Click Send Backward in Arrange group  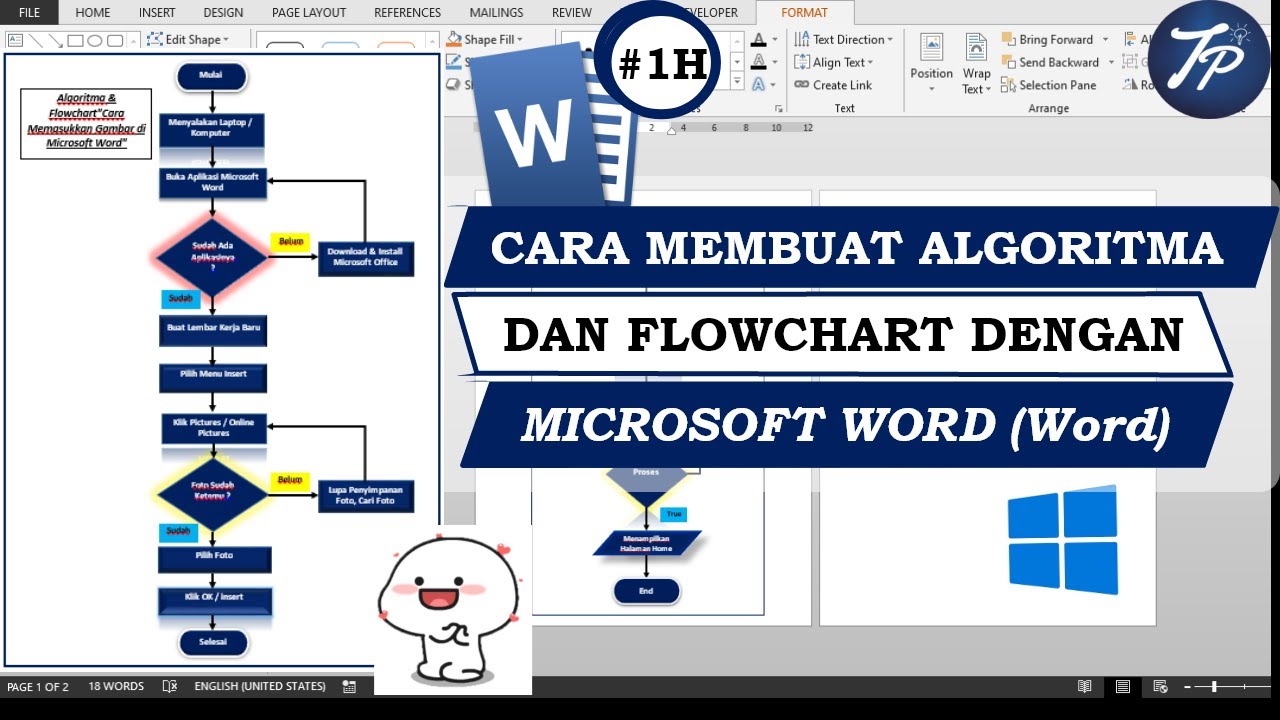pos(1050,62)
